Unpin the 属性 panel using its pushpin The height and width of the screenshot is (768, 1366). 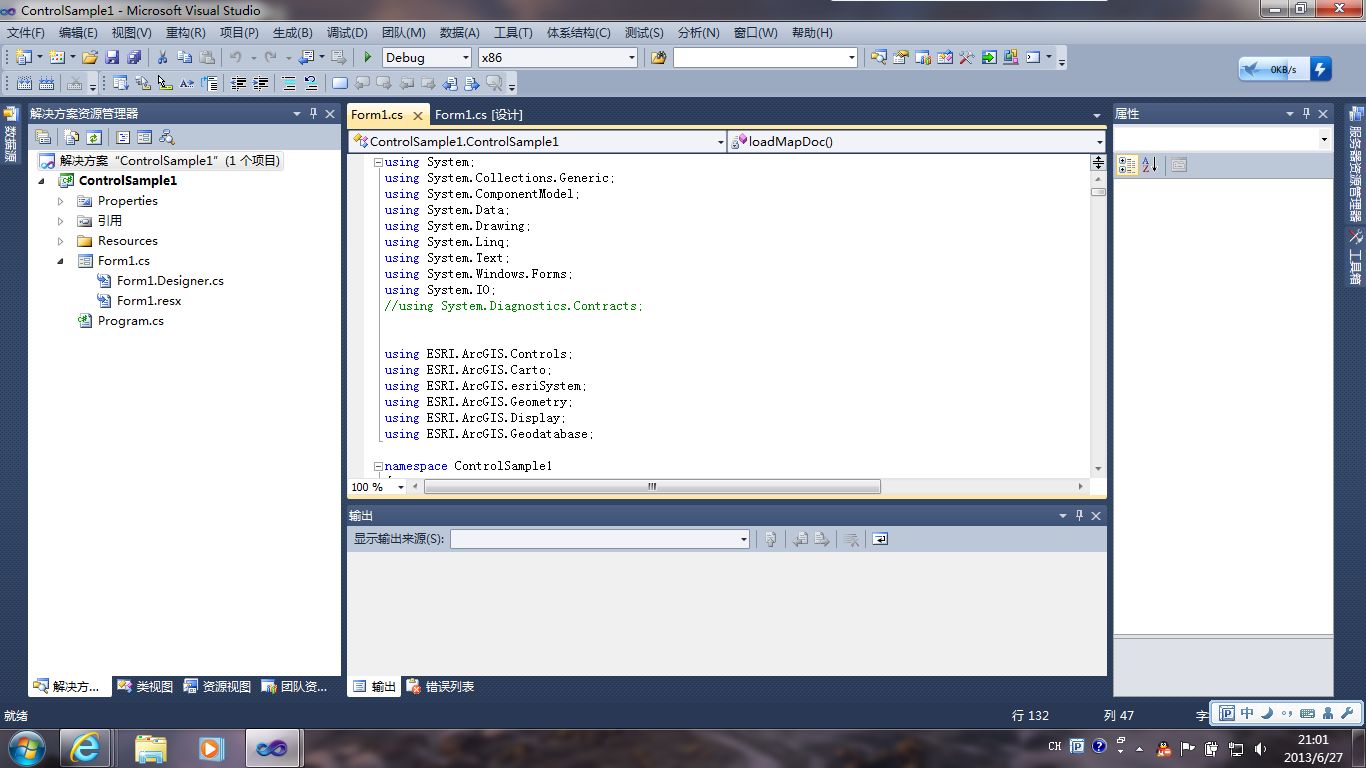pyautogui.click(x=1306, y=113)
